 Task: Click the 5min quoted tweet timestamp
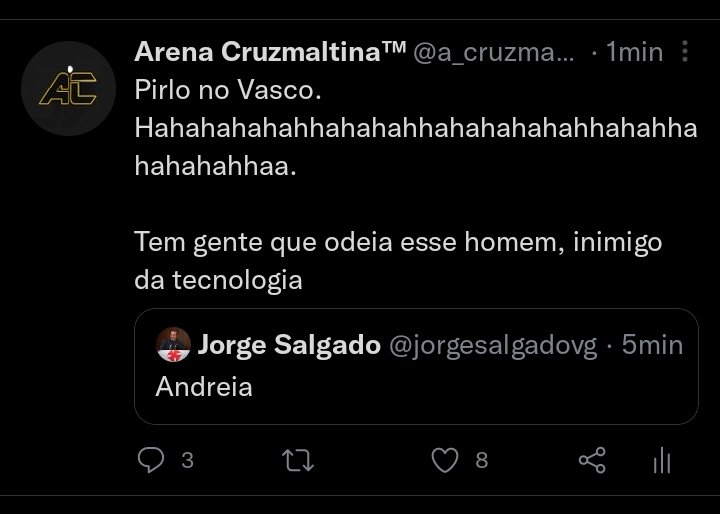pos(651,345)
